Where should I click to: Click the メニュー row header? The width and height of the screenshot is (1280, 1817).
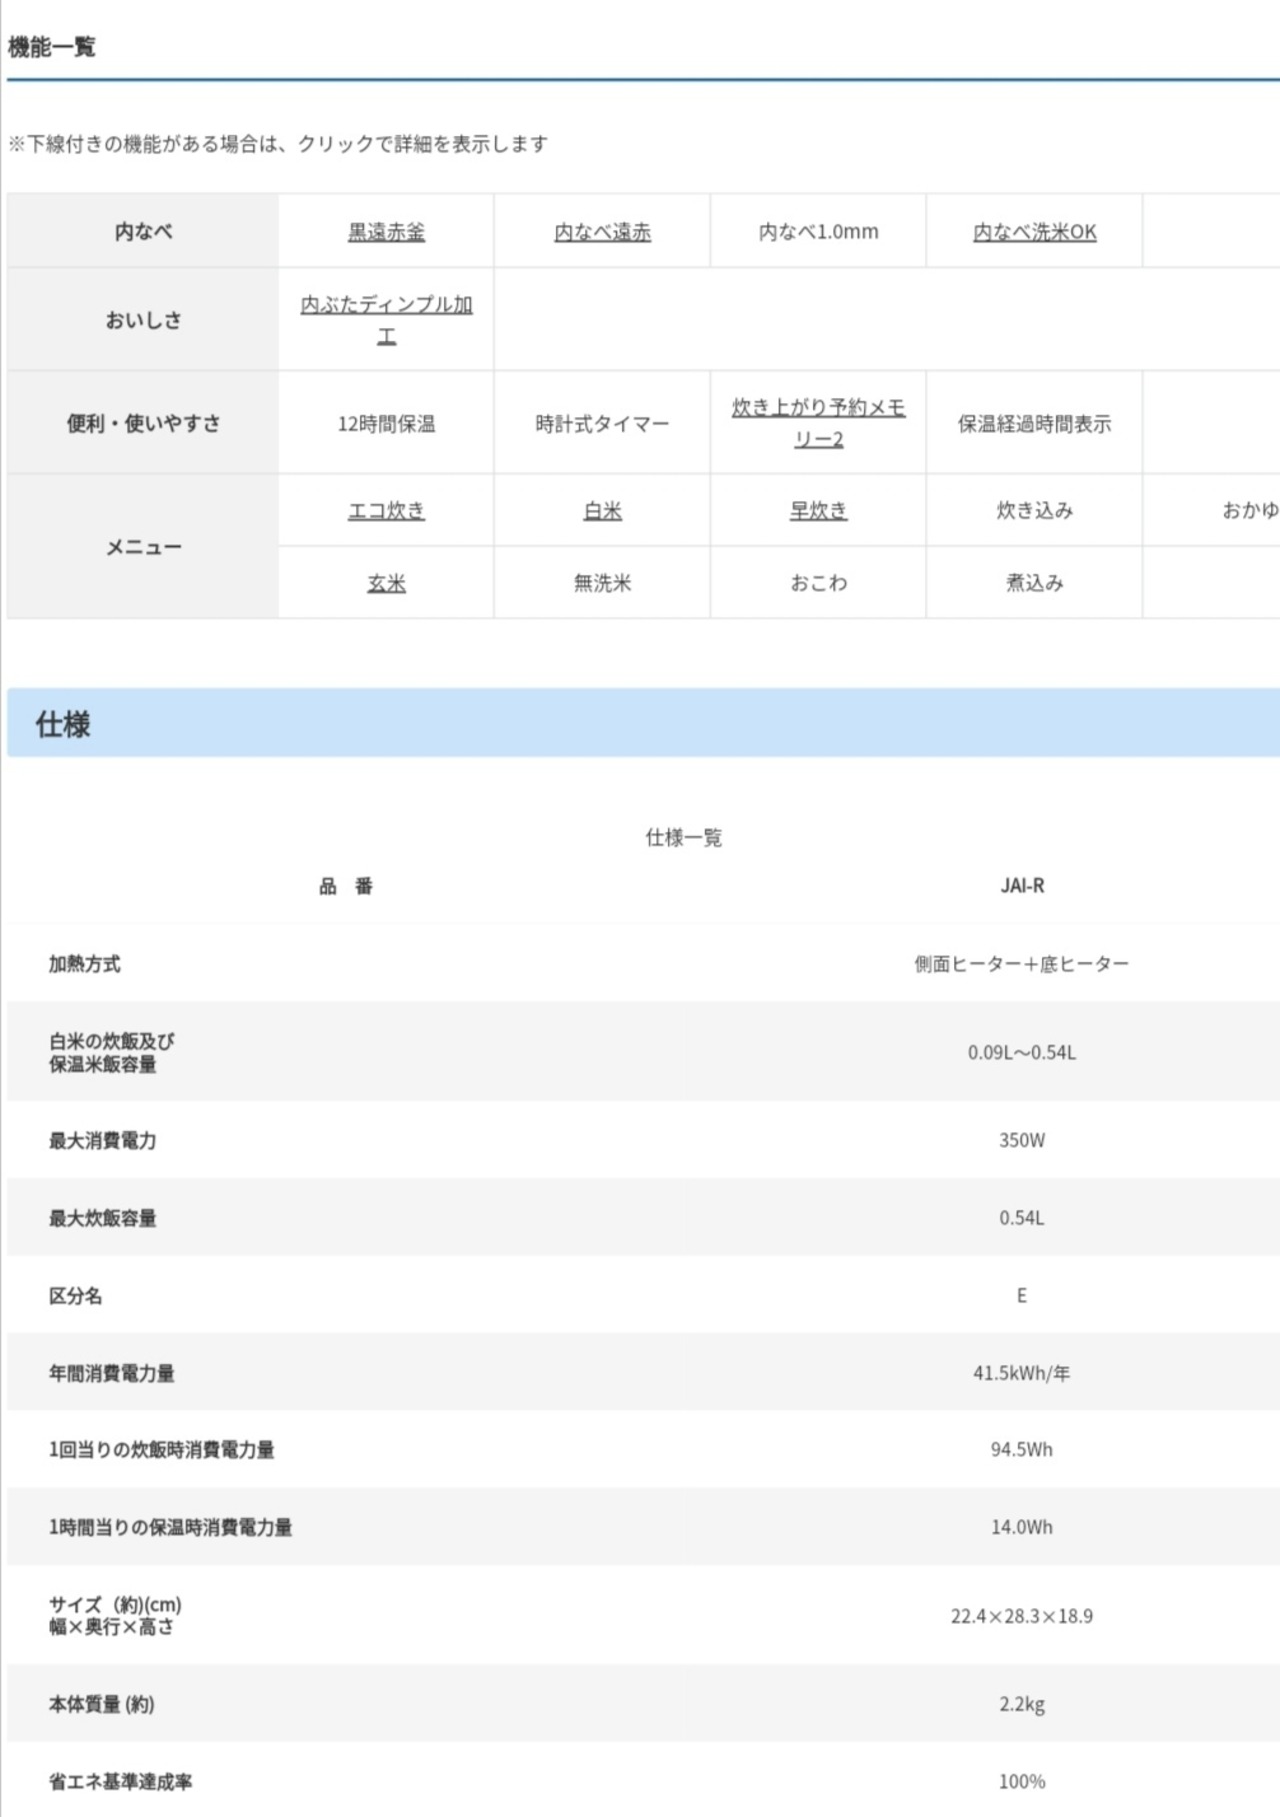point(143,547)
